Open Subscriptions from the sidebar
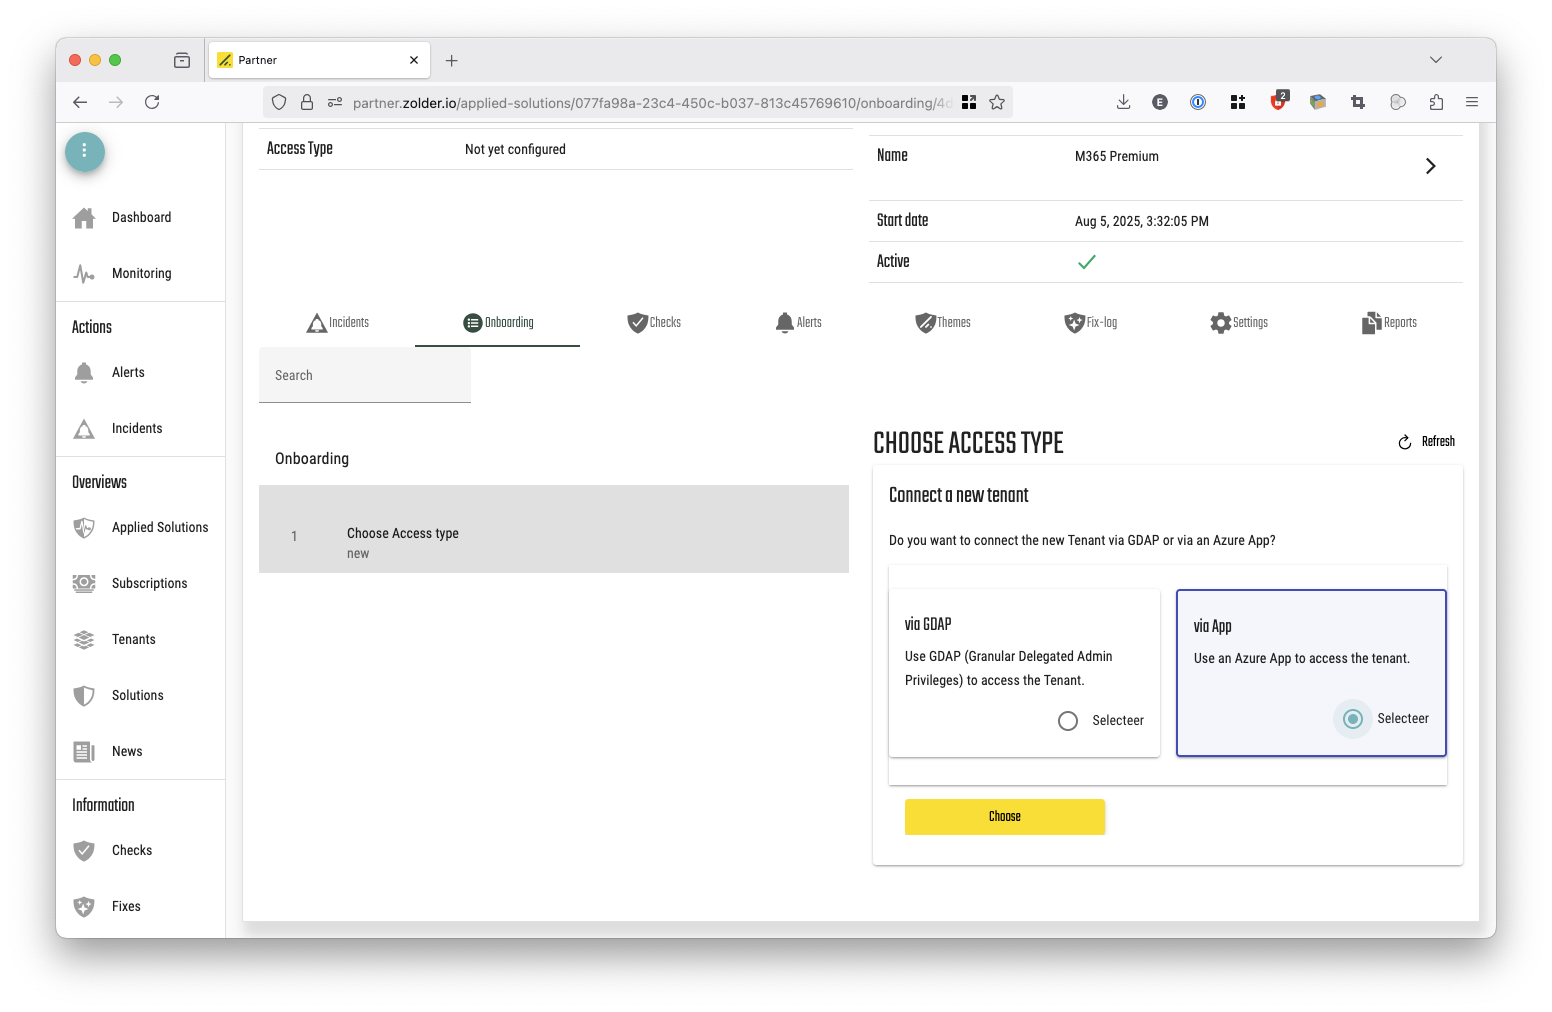The height and width of the screenshot is (1012, 1552). point(149,584)
